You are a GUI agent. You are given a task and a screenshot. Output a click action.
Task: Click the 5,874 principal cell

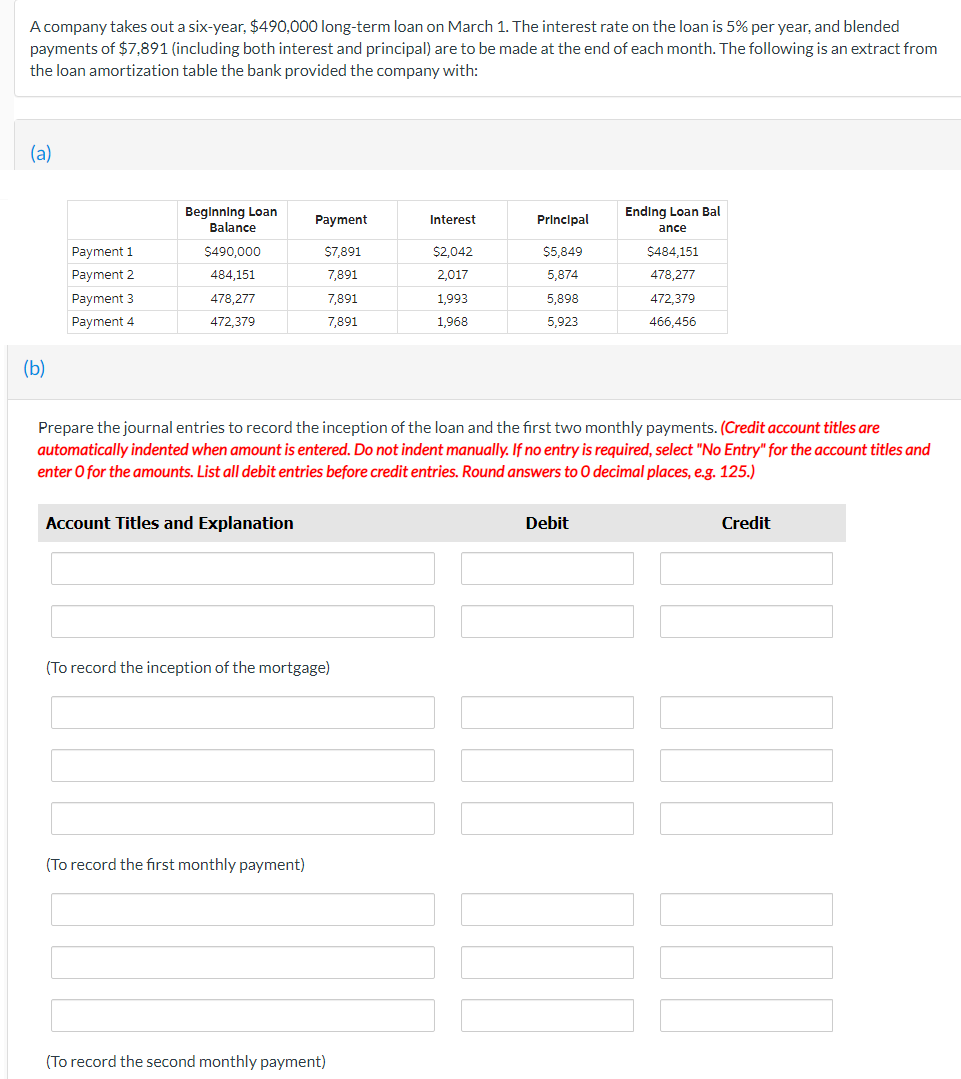click(563, 275)
